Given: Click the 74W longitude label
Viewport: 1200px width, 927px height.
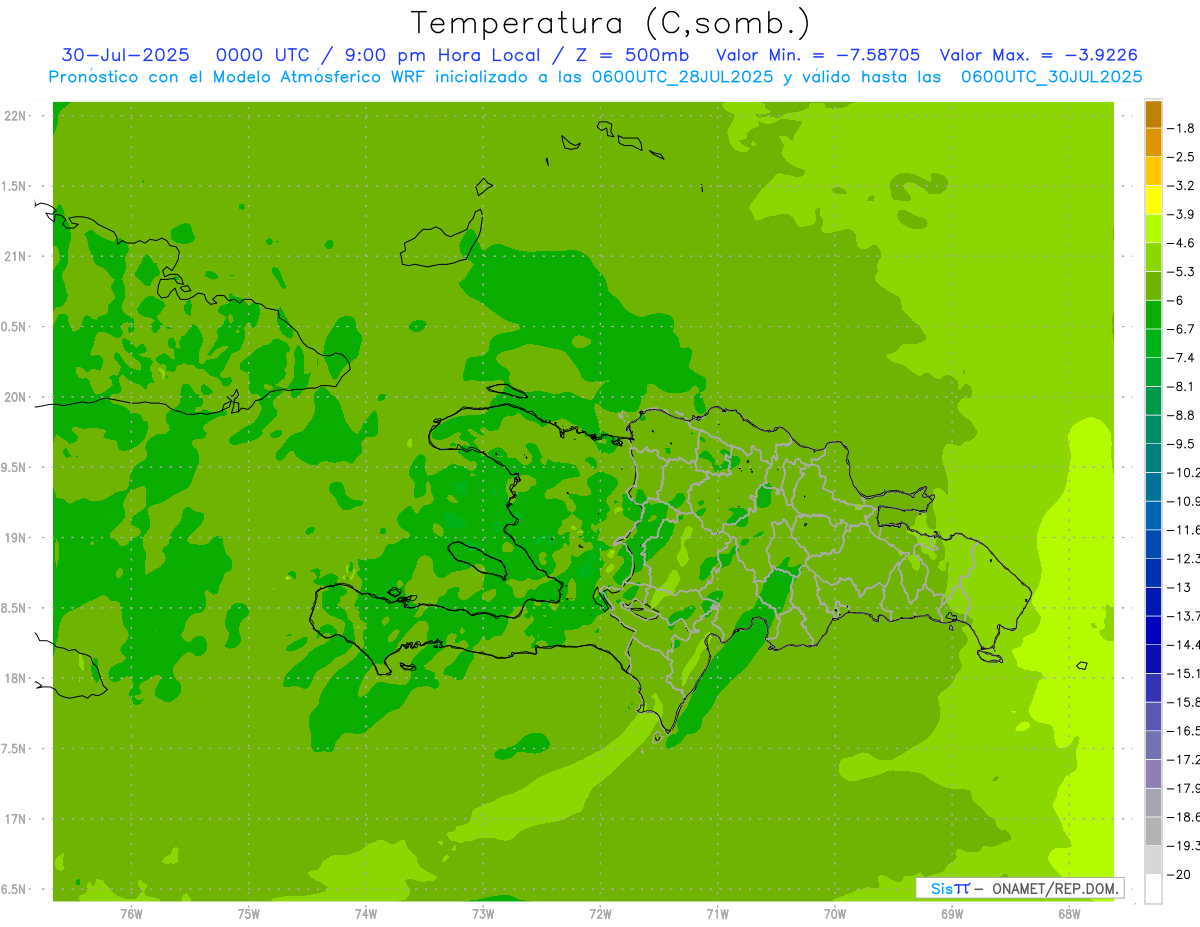Looking at the screenshot, I should coord(365,914).
